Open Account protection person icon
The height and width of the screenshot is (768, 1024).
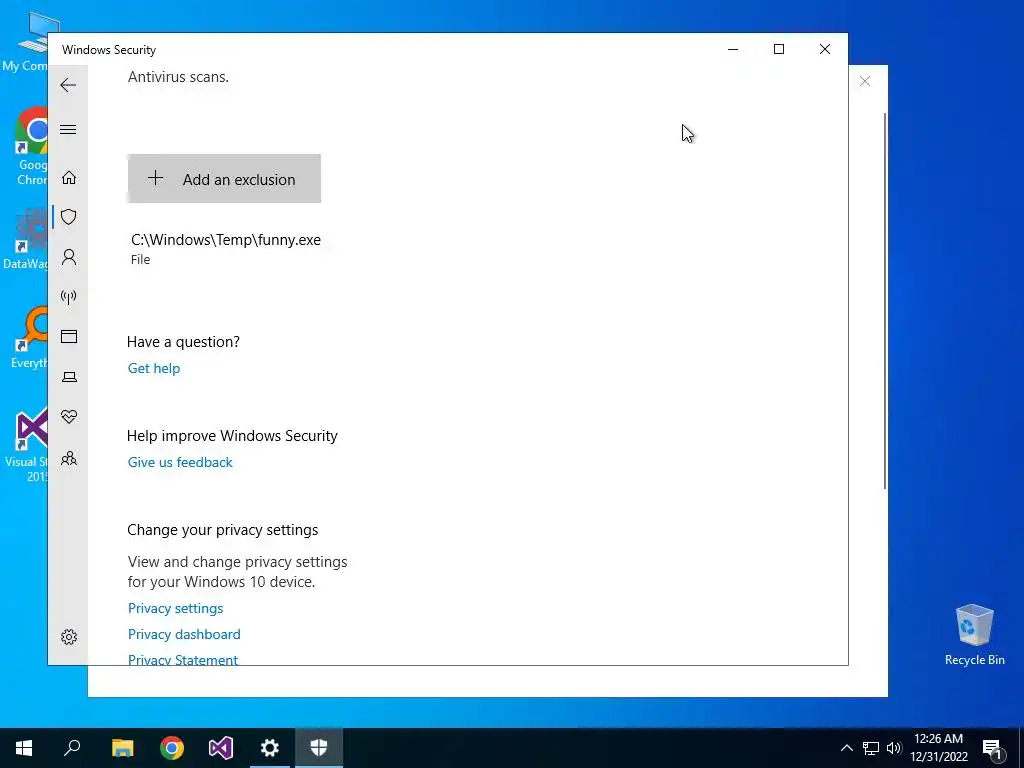[69, 257]
